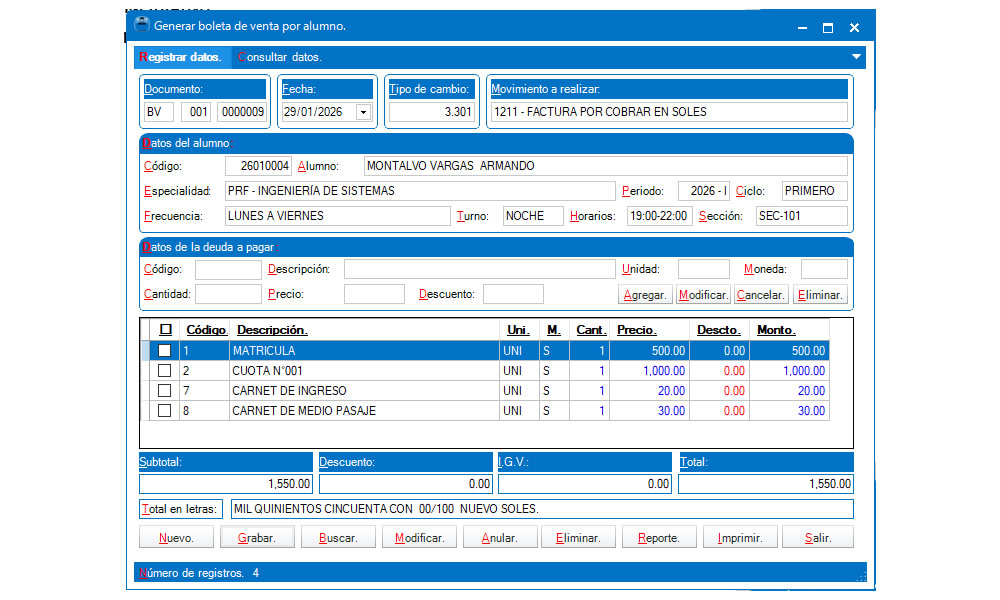Viewport: 1000px width, 600px height.
Task: Click the Alumno name field
Action: 605,166
